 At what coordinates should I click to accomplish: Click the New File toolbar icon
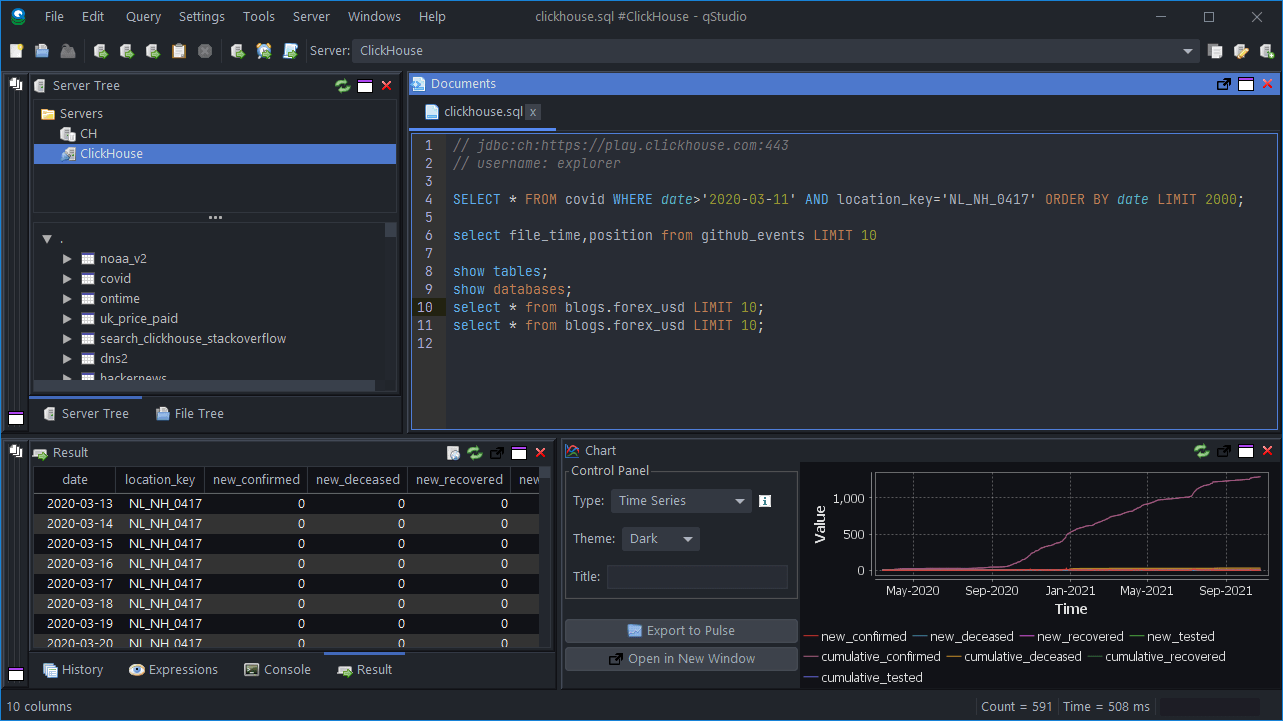click(15, 50)
